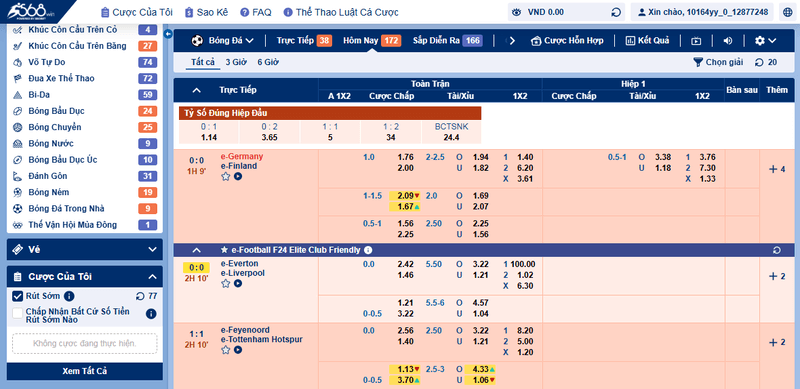Show Rút Sớm info tooltip
This screenshot has width=800, height=389.
pos(70,296)
